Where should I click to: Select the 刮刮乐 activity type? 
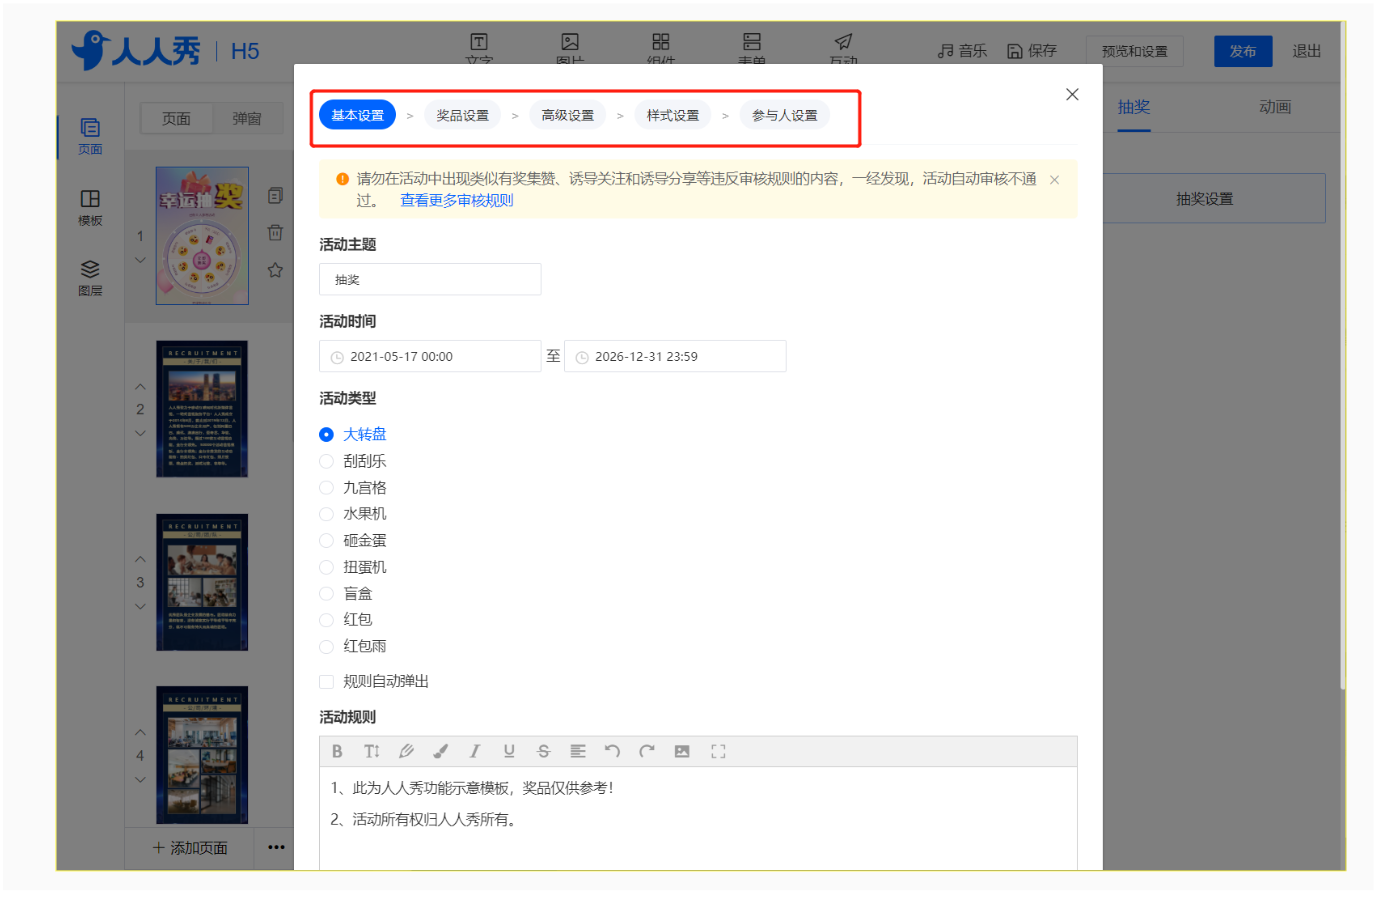coord(353,461)
